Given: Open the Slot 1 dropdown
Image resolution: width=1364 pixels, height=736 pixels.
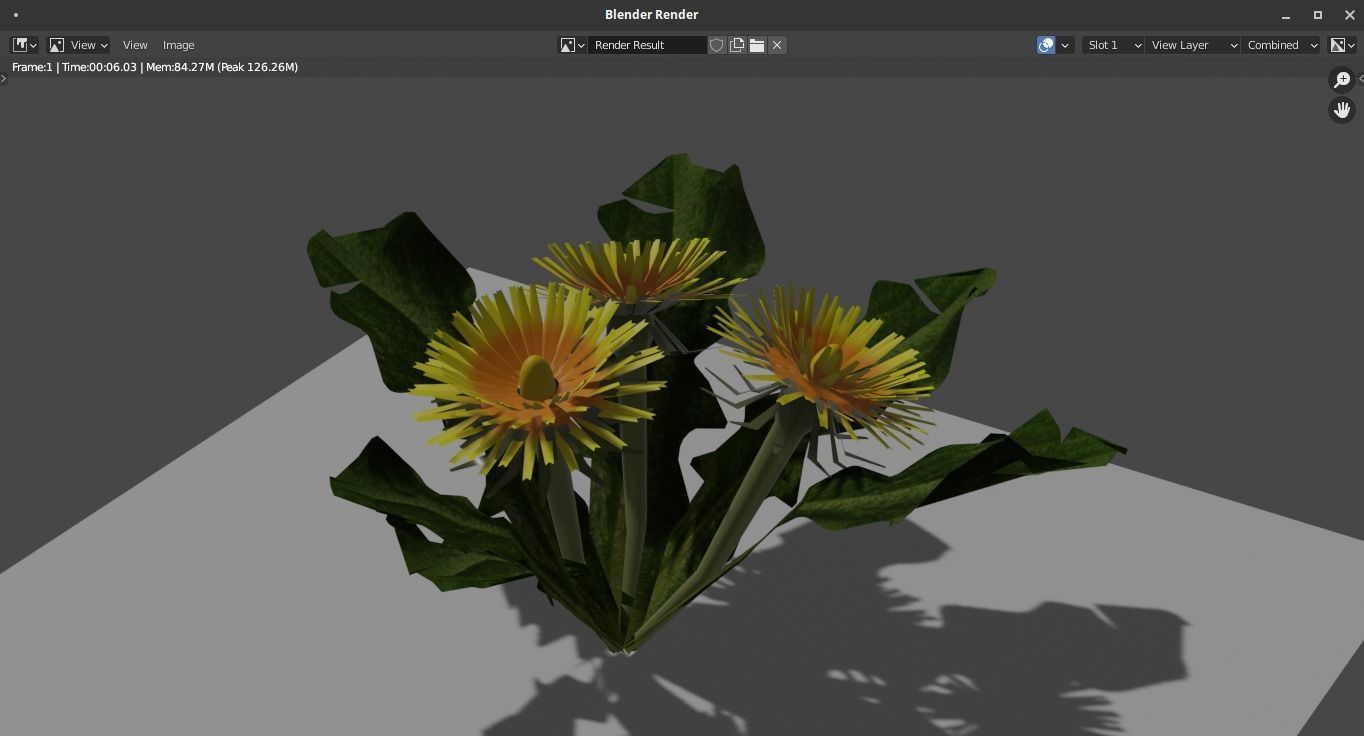Looking at the screenshot, I should click(x=1112, y=45).
